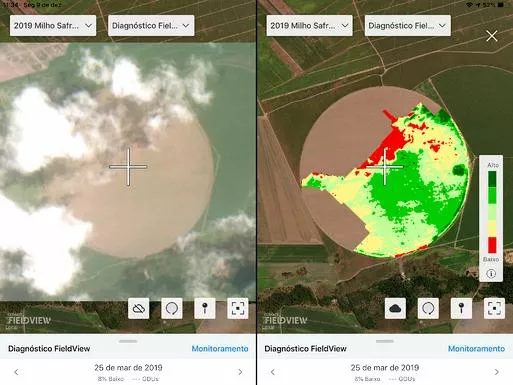Click crosshair on left cloudy map
This screenshot has width=513, height=385.
click(128, 166)
